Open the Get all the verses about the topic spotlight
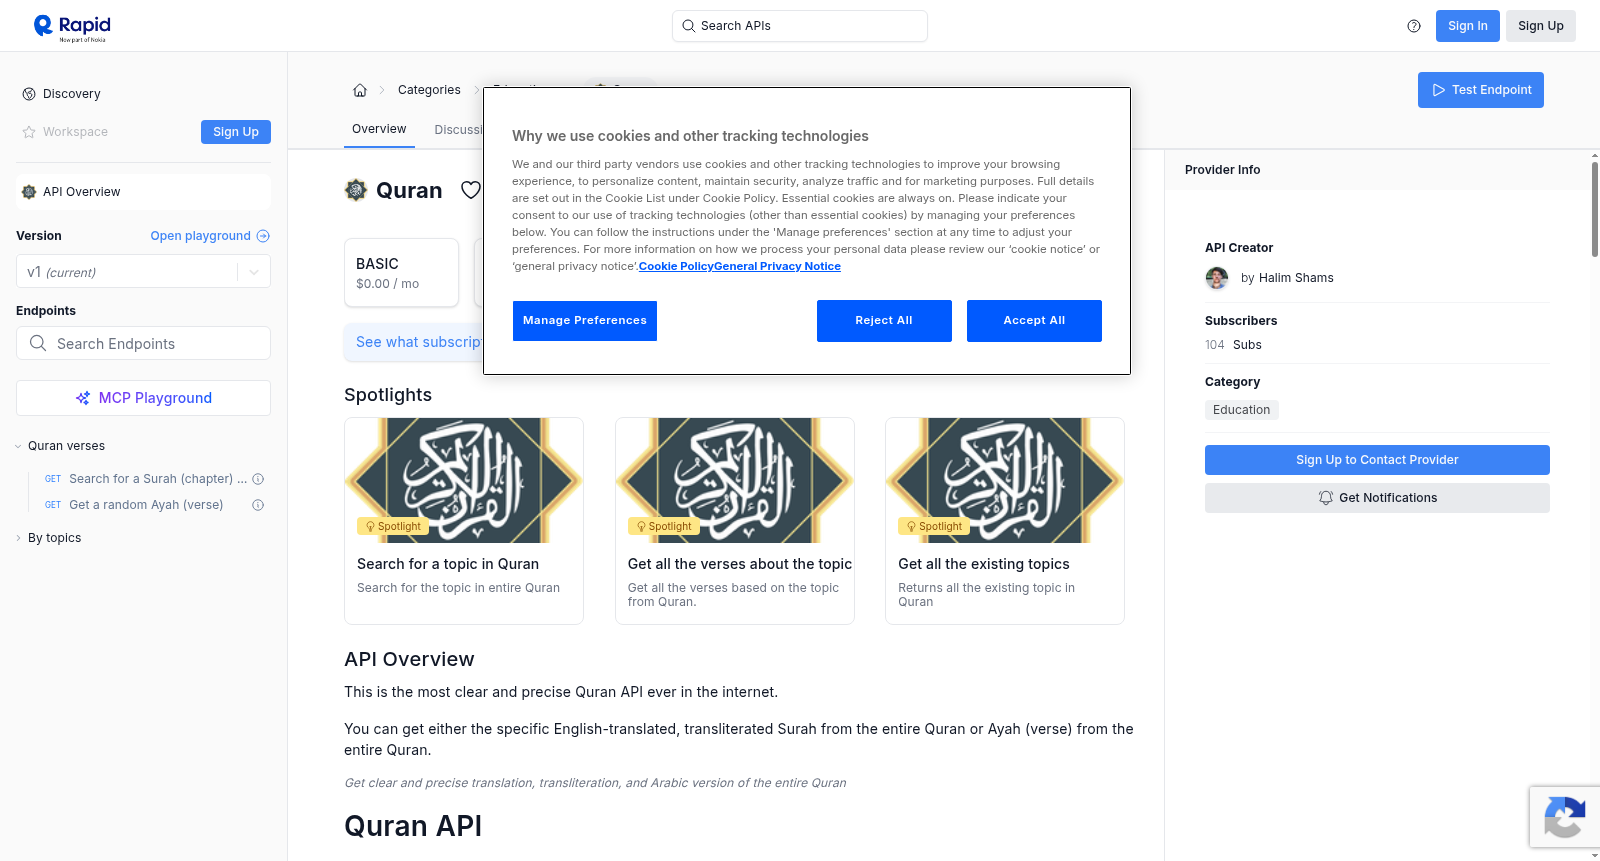The width and height of the screenshot is (1600, 861). 735,521
